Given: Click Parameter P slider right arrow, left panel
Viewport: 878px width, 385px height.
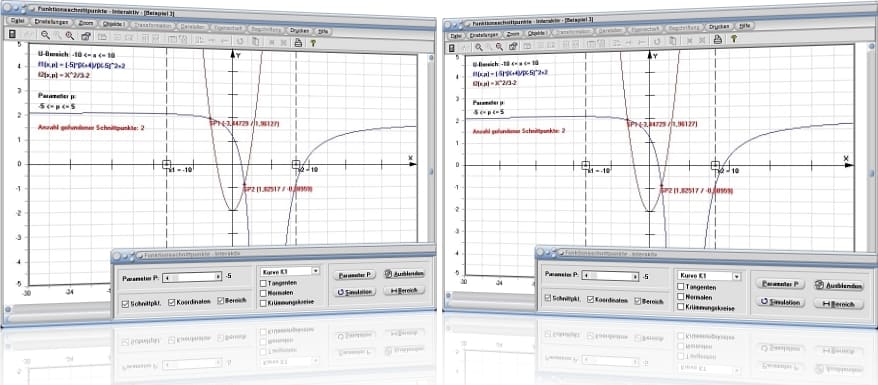Looking at the screenshot, I should click(x=218, y=276).
